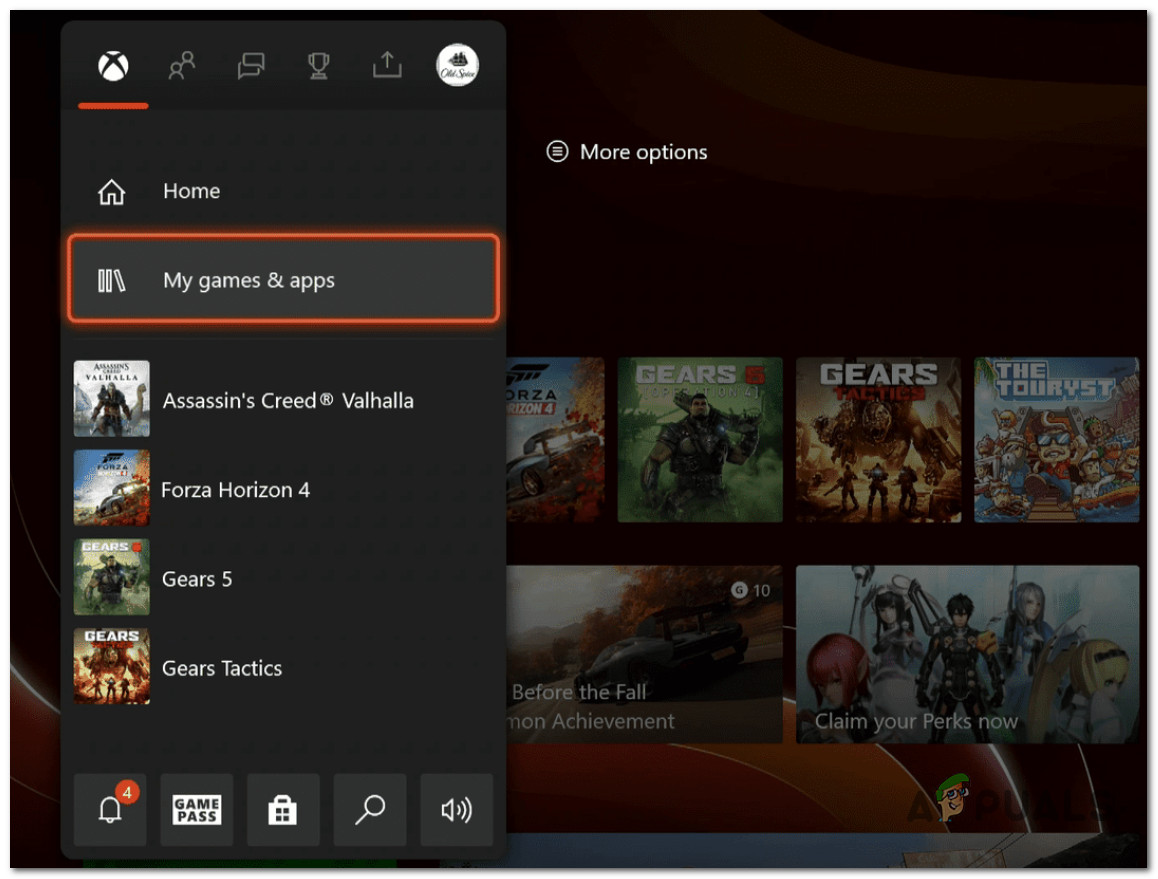Open the Microsoft Store bag icon
Viewport: 1158px width, 879px height.
click(x=283, y=810)
